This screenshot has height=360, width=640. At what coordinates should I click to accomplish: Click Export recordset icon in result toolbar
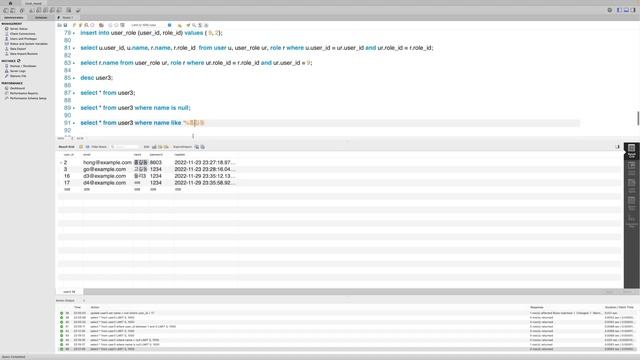pos(197,147)
